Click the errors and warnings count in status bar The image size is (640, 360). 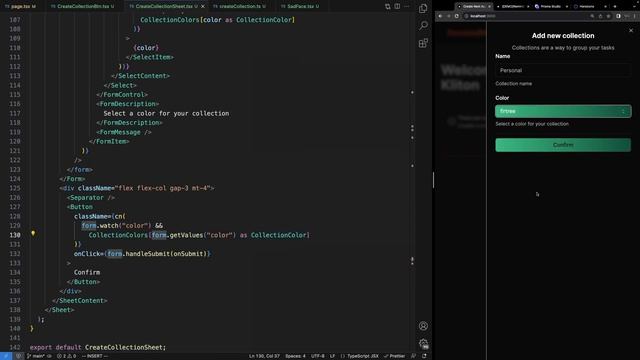point(67,356)
